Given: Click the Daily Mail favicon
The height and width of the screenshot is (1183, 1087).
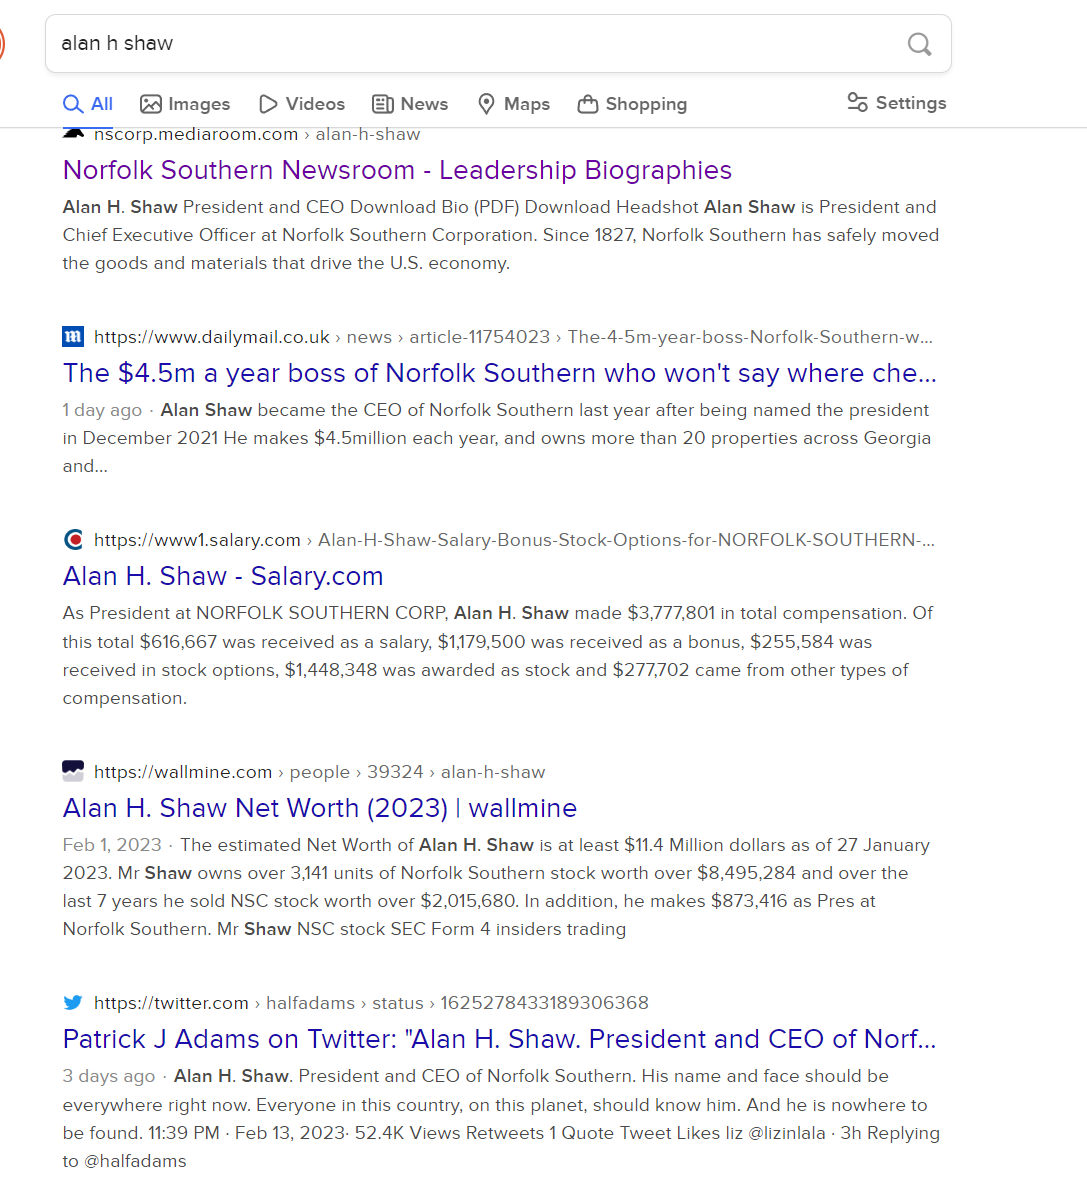Looking at the screenshot, I should coord(73,336).
